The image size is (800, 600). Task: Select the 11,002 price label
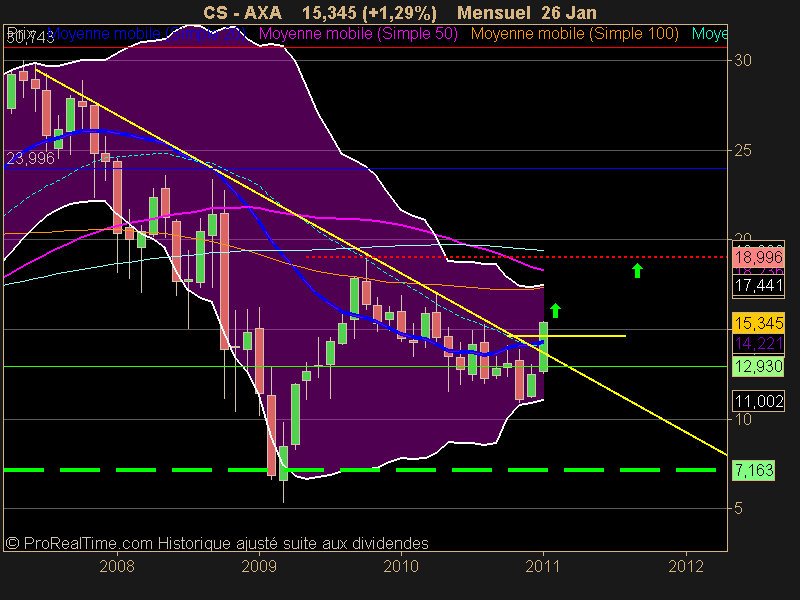click(x=758, y=401)
